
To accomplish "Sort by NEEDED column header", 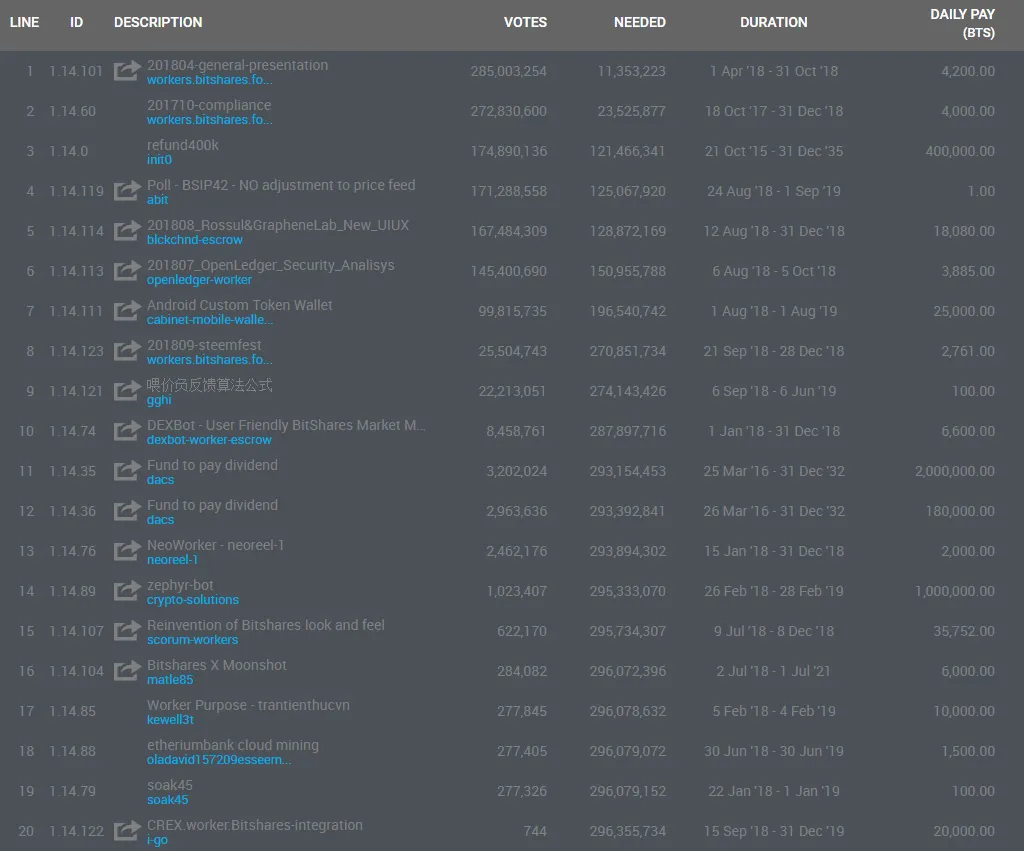I will [639, 22].
